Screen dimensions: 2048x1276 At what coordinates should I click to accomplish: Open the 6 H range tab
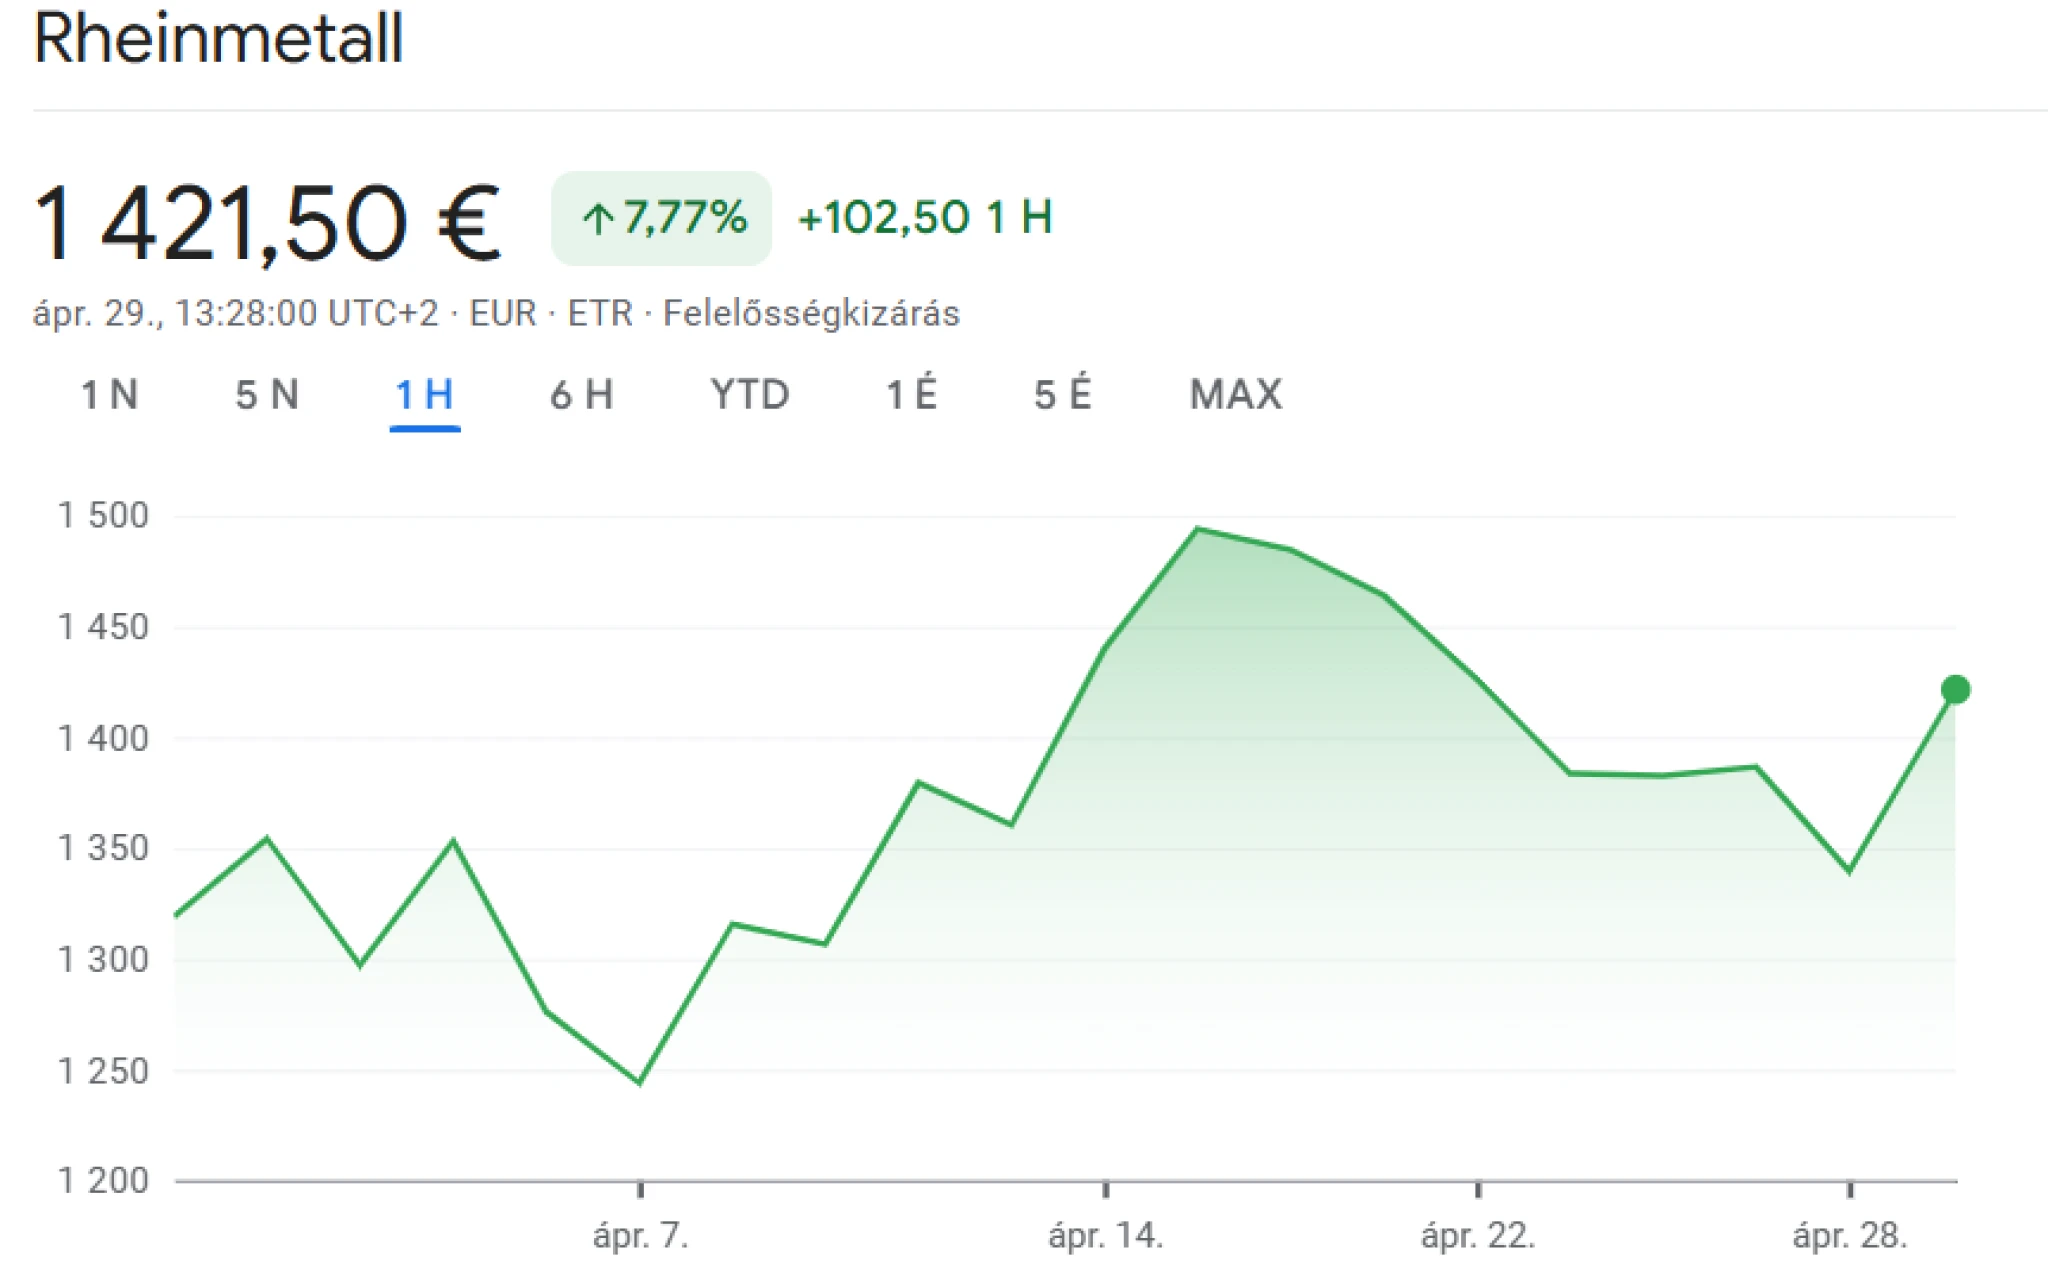(x=581, y=395)
